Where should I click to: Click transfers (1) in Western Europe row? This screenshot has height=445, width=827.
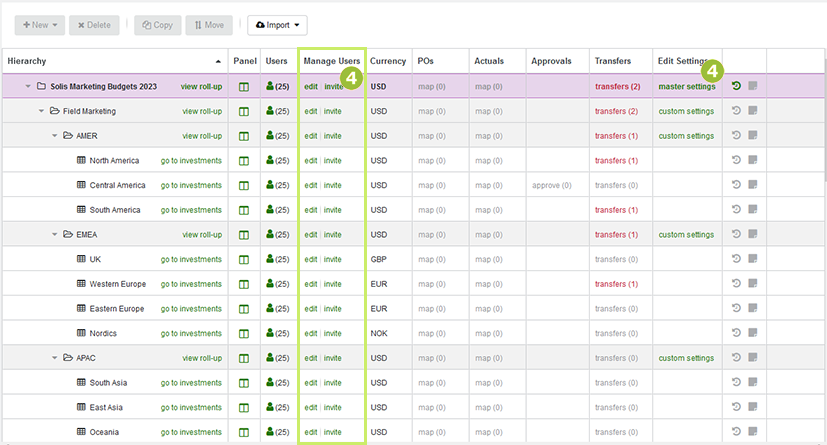(x=617, y=284)
